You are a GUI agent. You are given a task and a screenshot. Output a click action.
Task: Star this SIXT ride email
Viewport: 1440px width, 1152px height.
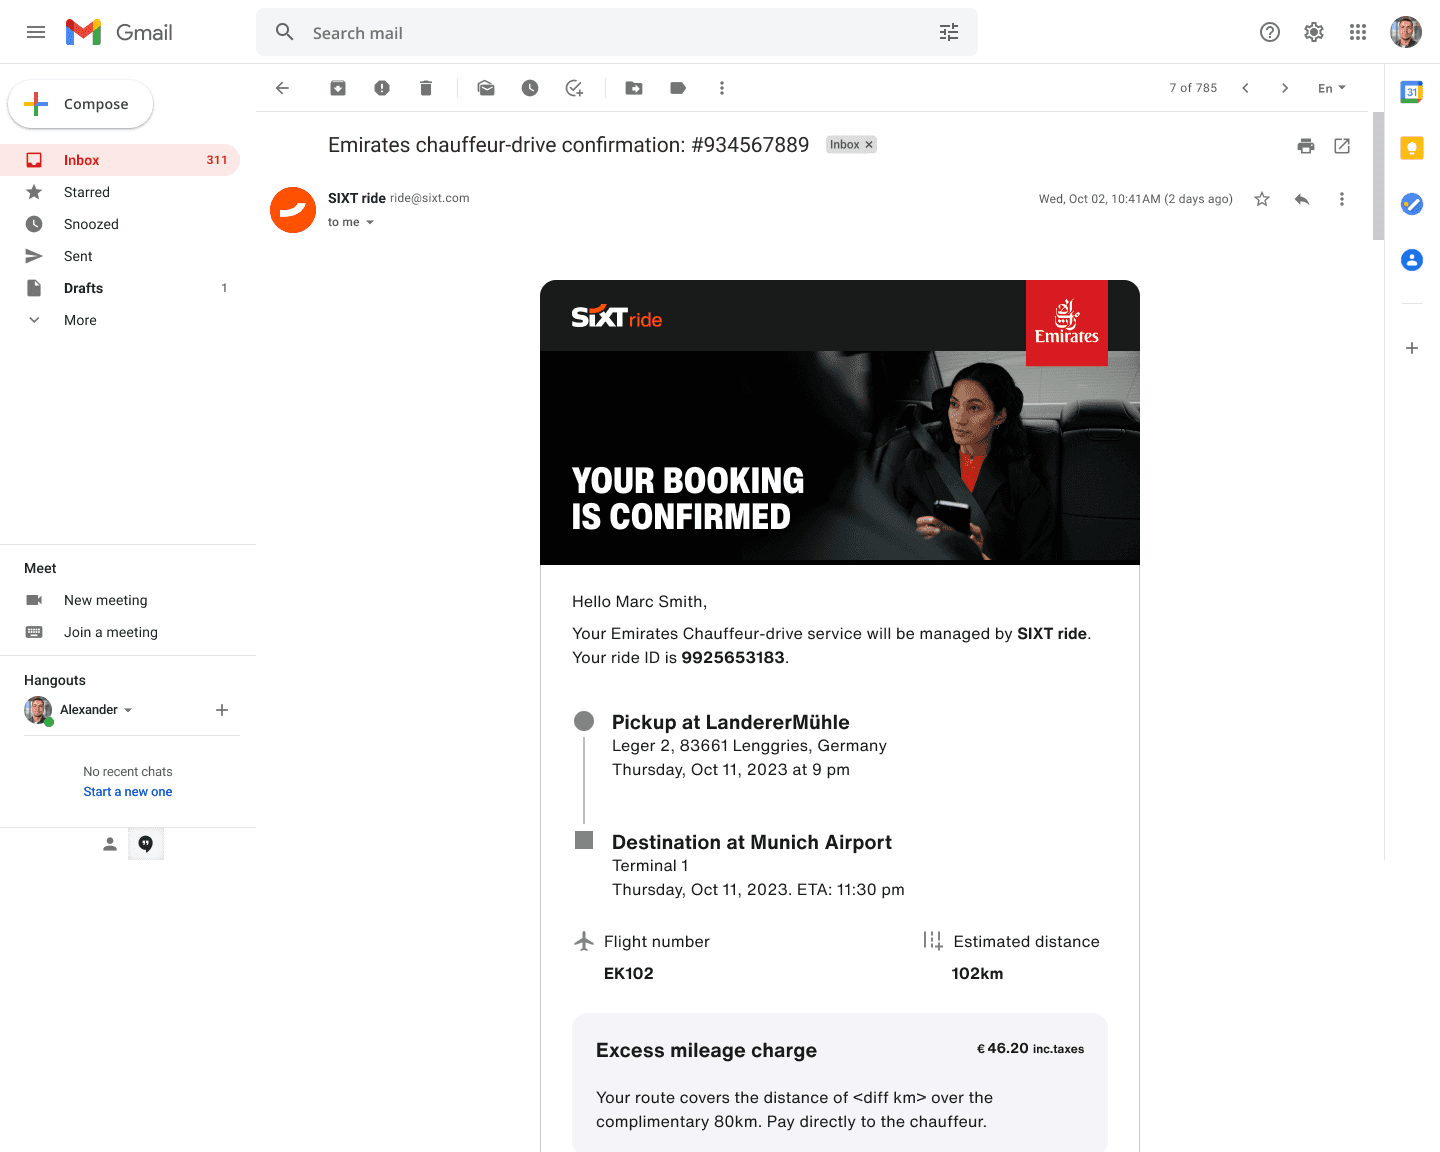[1262, 199]
